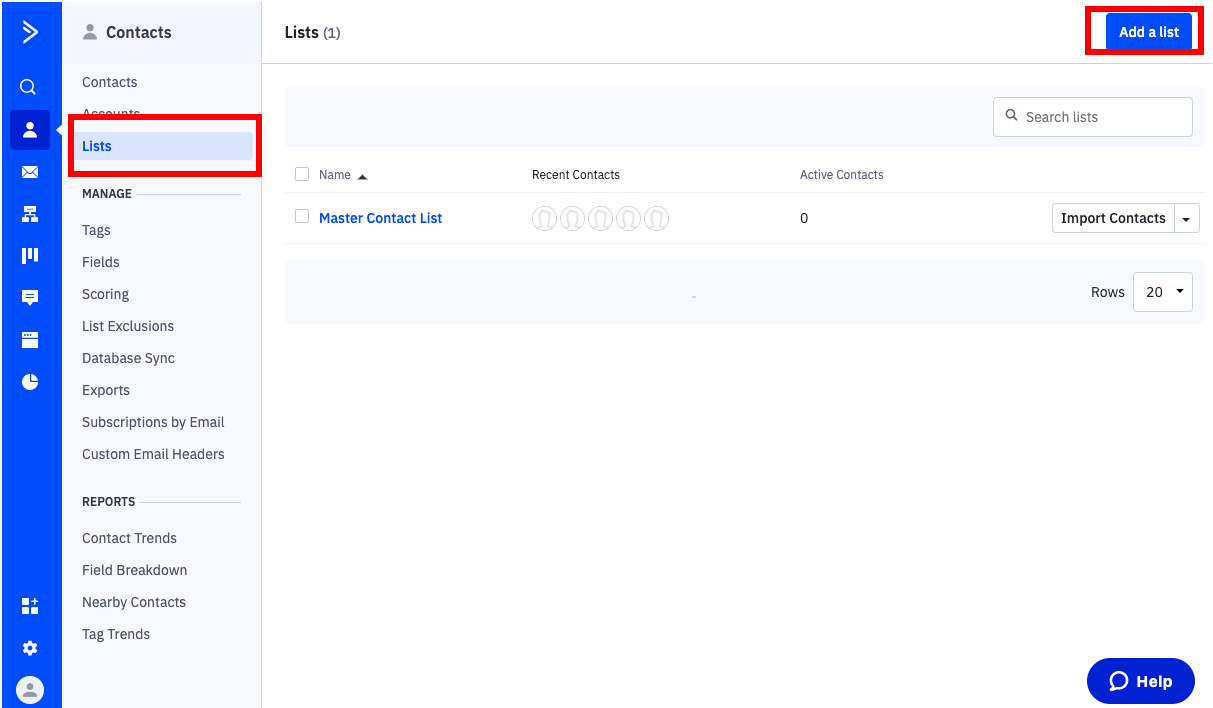1213x708 pixels.
Task: Open the Apps grid icon
Action: pyautogui.click(x=30, y=606)
